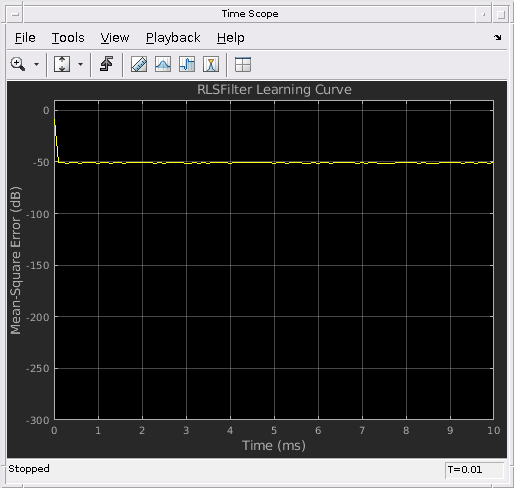This screenshot has width=514, height=488.
Task: Click the T=0.01 time status field
Action: [x=475, y=470]
